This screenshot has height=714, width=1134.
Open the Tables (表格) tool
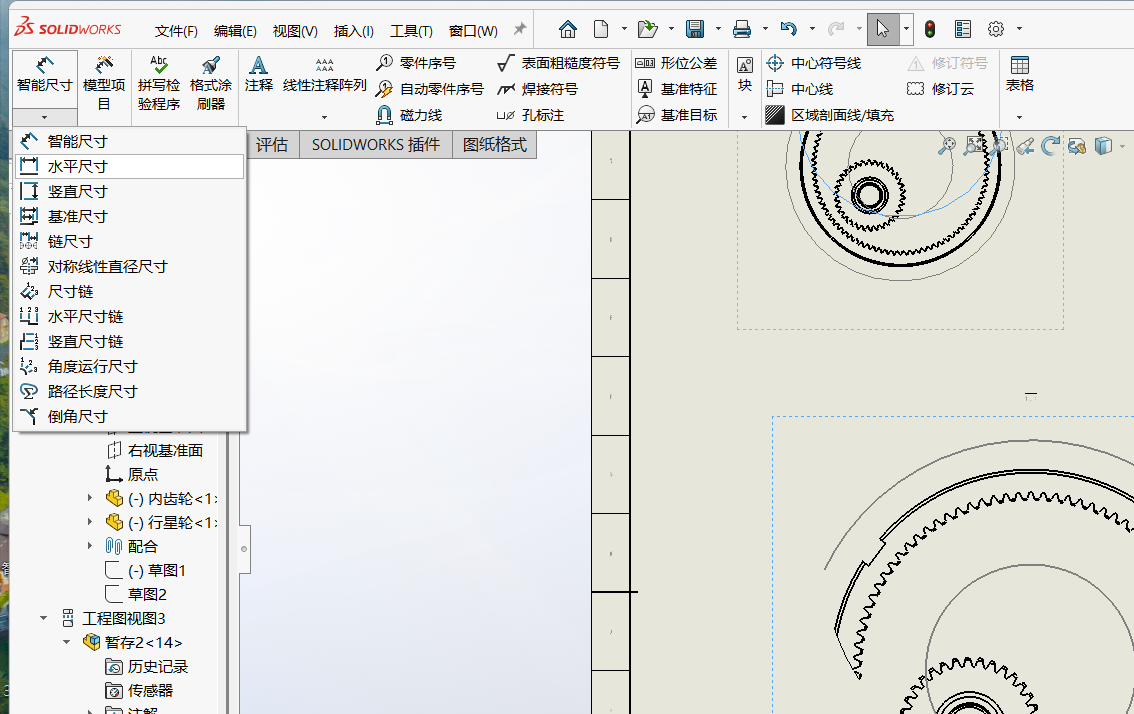1020,75
